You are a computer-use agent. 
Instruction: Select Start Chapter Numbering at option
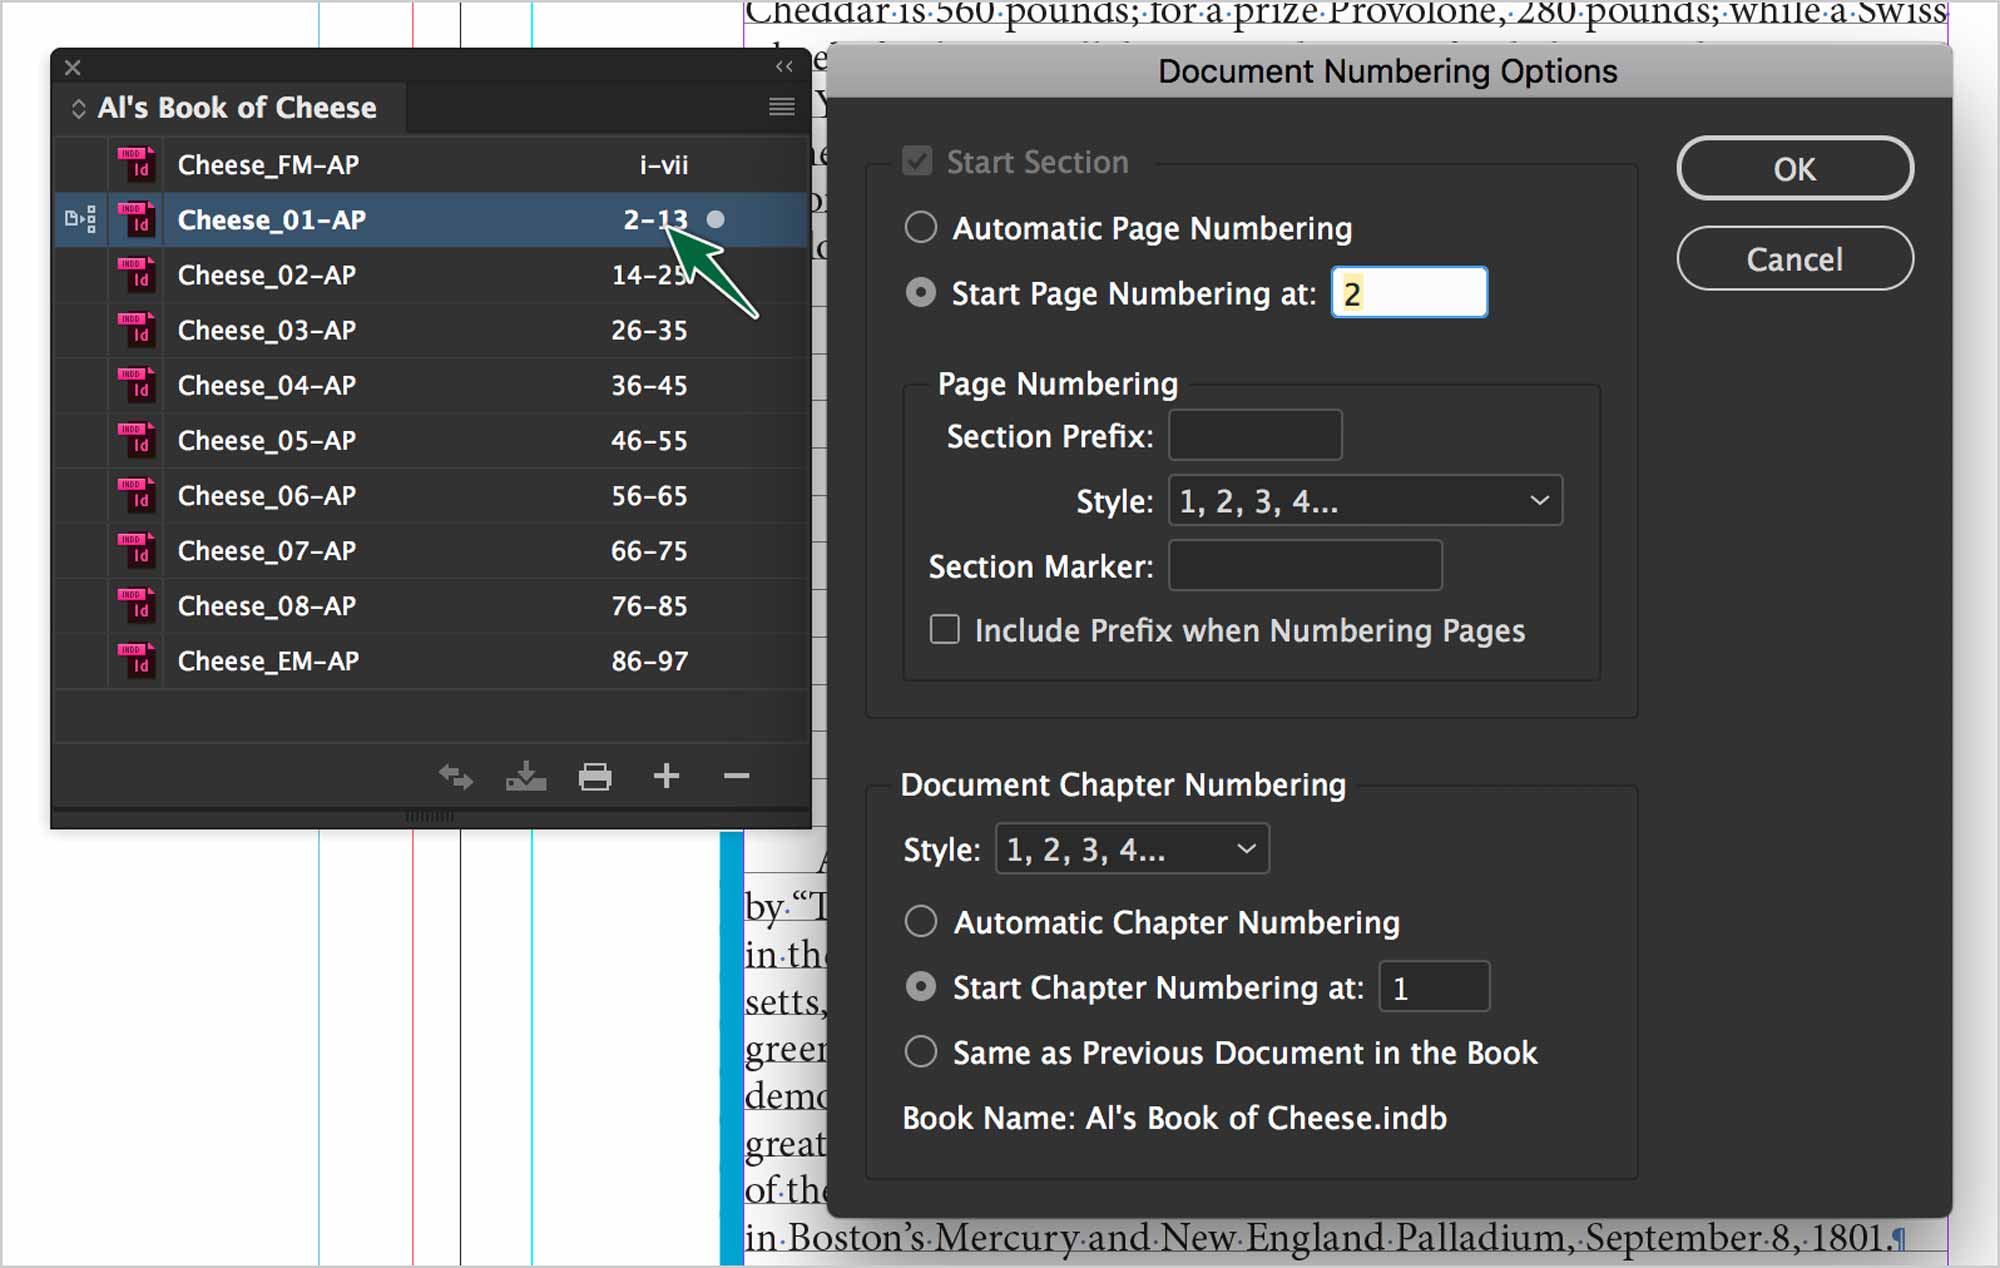pos(920,987)
